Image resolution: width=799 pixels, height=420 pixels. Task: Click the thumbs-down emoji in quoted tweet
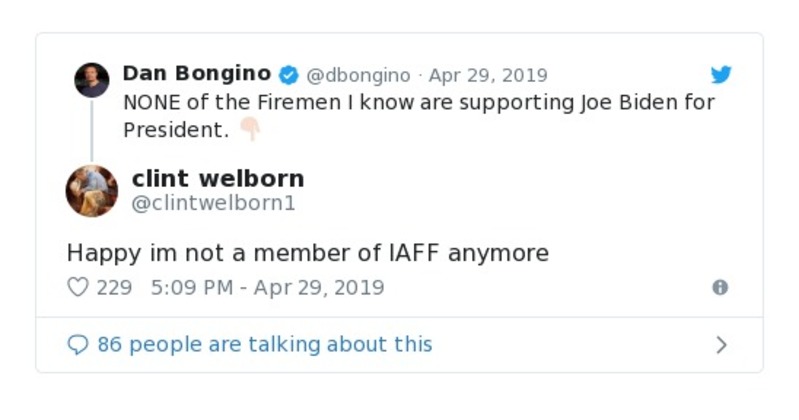249,131
